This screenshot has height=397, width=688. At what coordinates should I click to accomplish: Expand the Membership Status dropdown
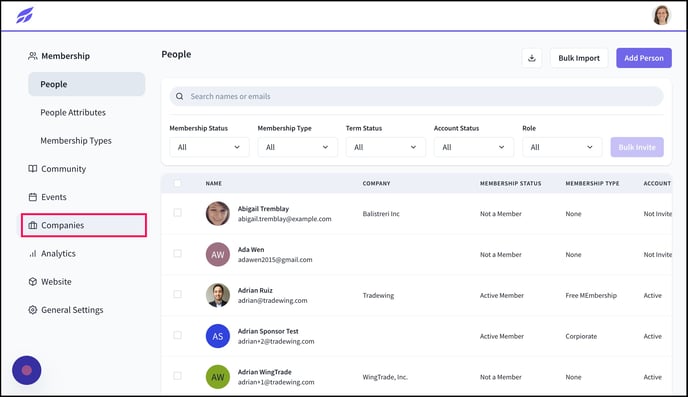tap(209, 147)
